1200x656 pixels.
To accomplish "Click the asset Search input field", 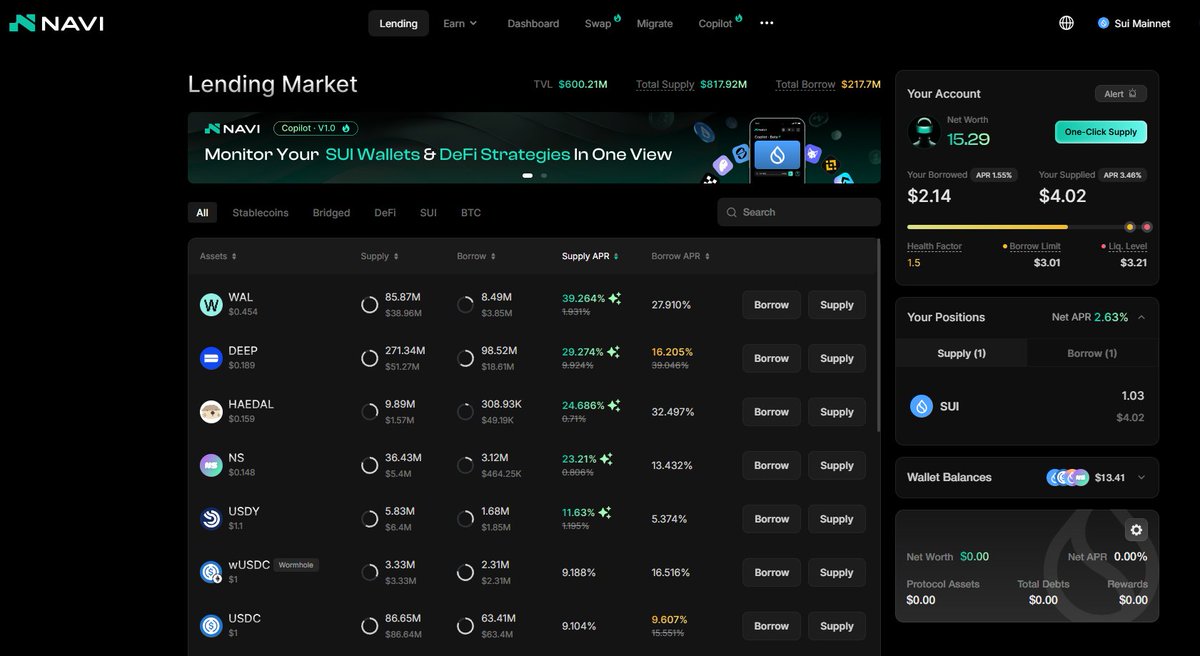I will (x=799, y=212).
